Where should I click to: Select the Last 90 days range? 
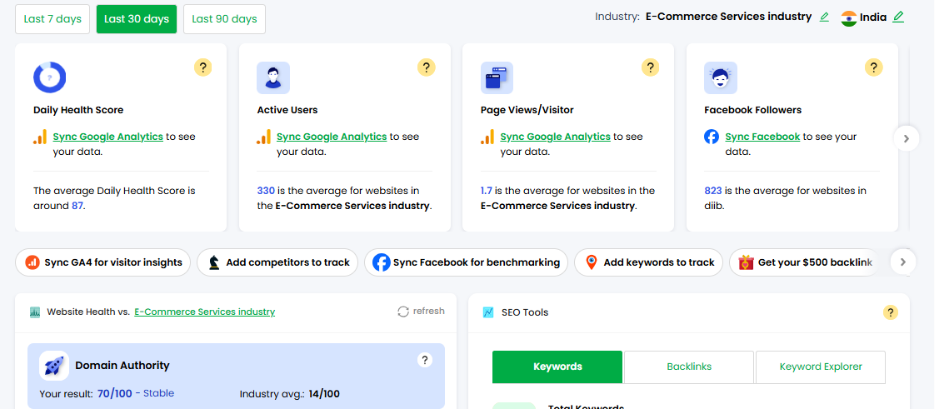pyautogui.click(x=223, y=18)
